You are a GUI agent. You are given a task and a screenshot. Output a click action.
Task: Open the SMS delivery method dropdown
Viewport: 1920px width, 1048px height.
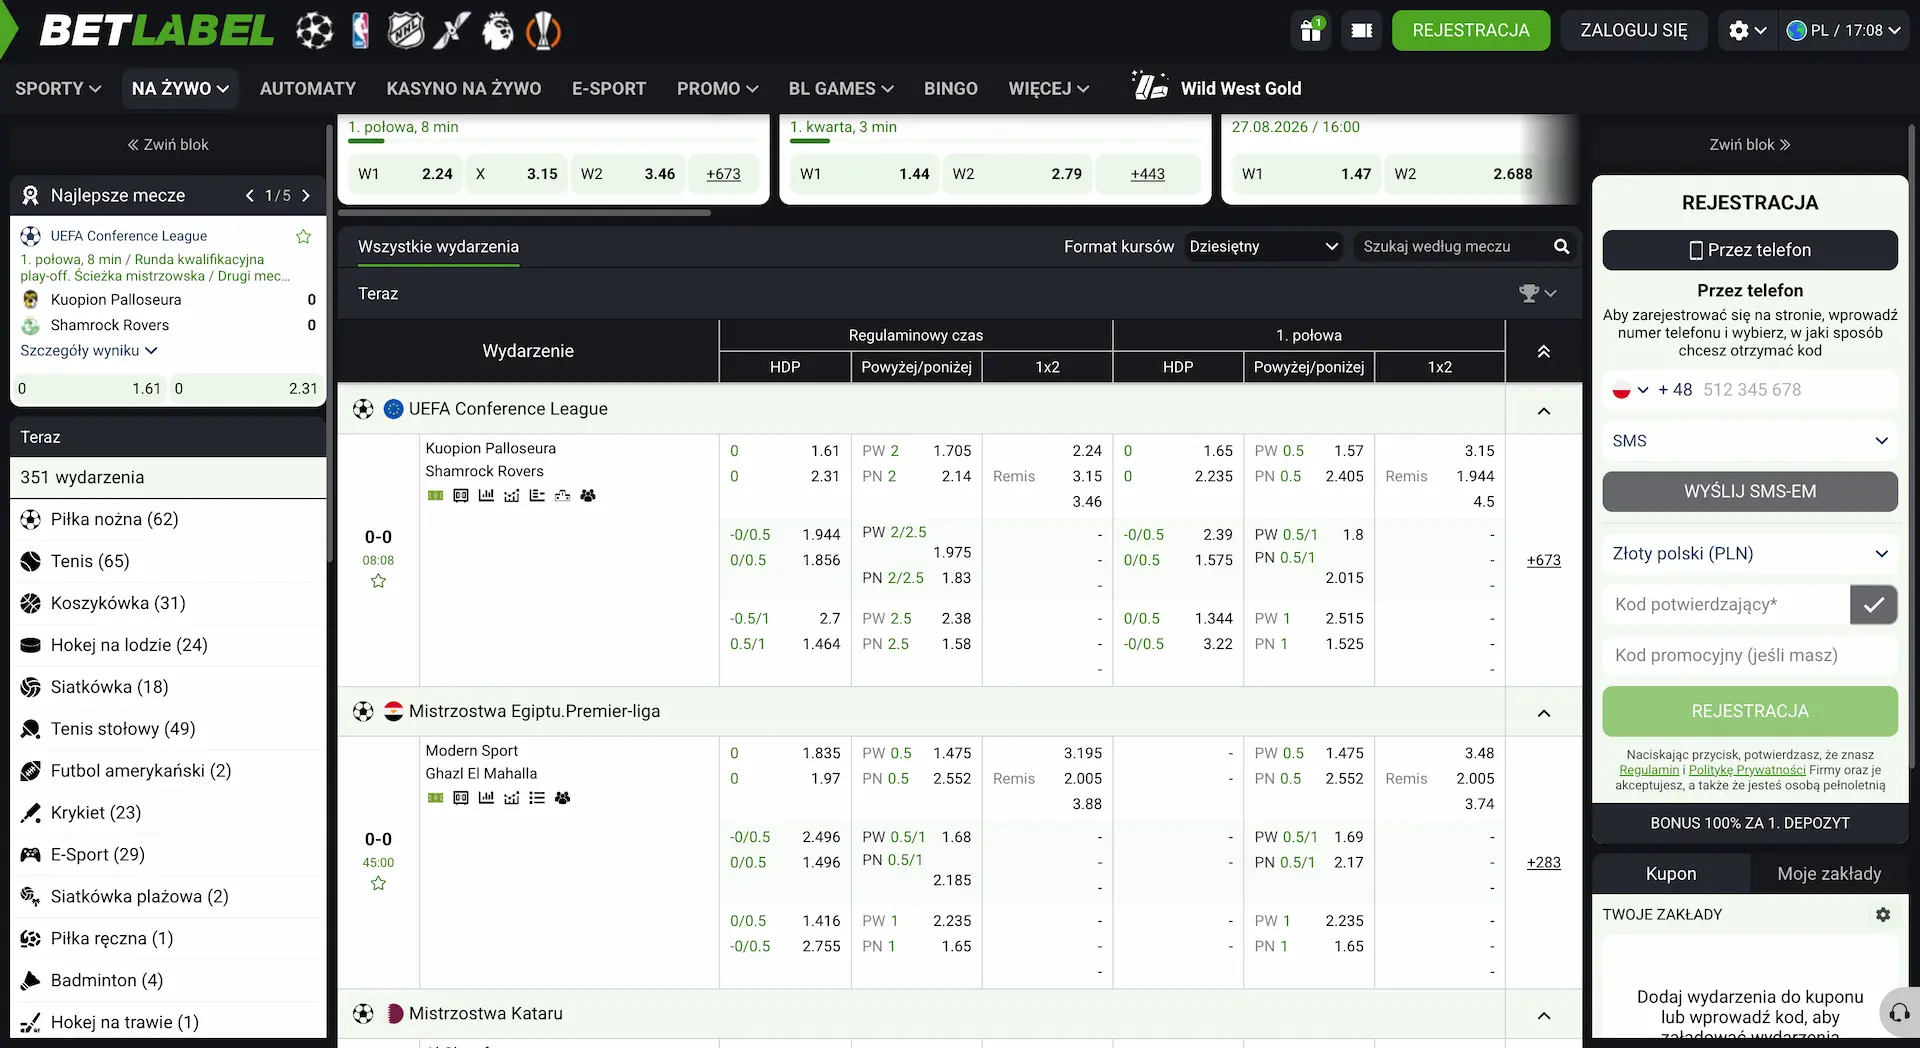coord(1749,441)
